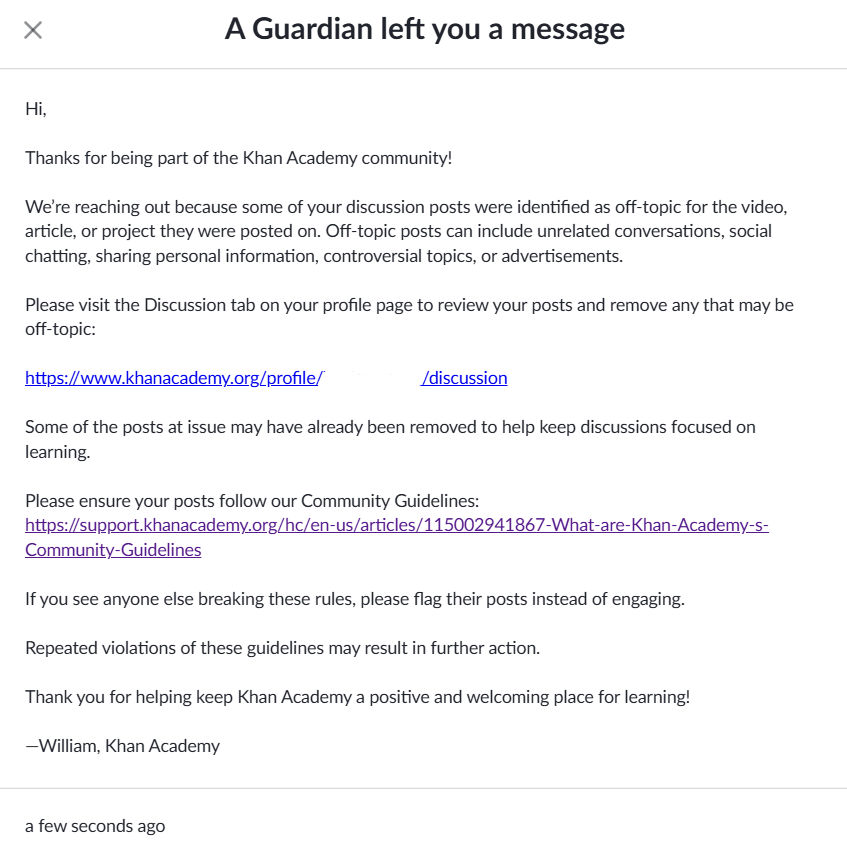
Task: Click the lone "off-topic:" text above the profile link
Action: click(60, 329)
